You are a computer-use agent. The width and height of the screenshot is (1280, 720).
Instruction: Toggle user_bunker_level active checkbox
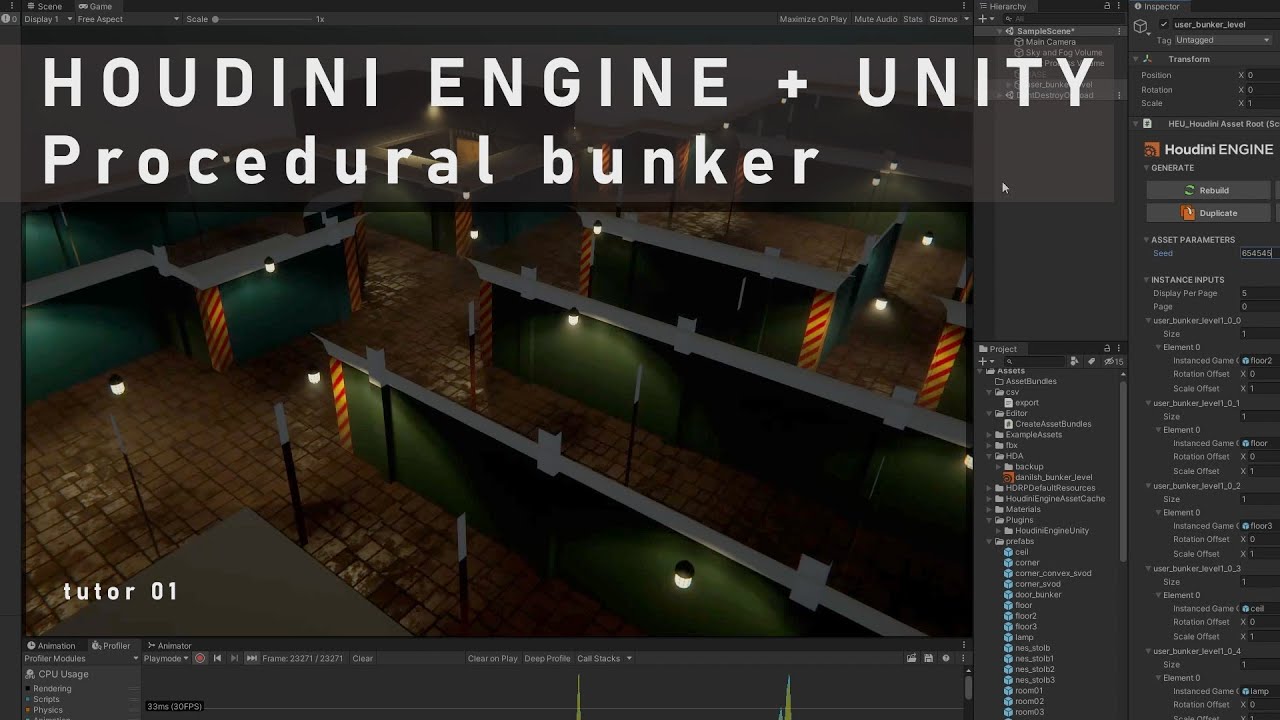(1164, 24)
